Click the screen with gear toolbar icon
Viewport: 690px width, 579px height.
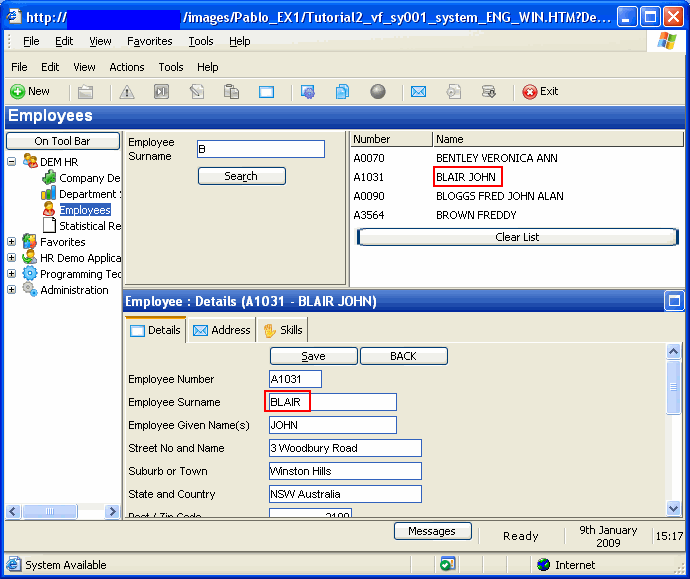[x=308, y=92]
